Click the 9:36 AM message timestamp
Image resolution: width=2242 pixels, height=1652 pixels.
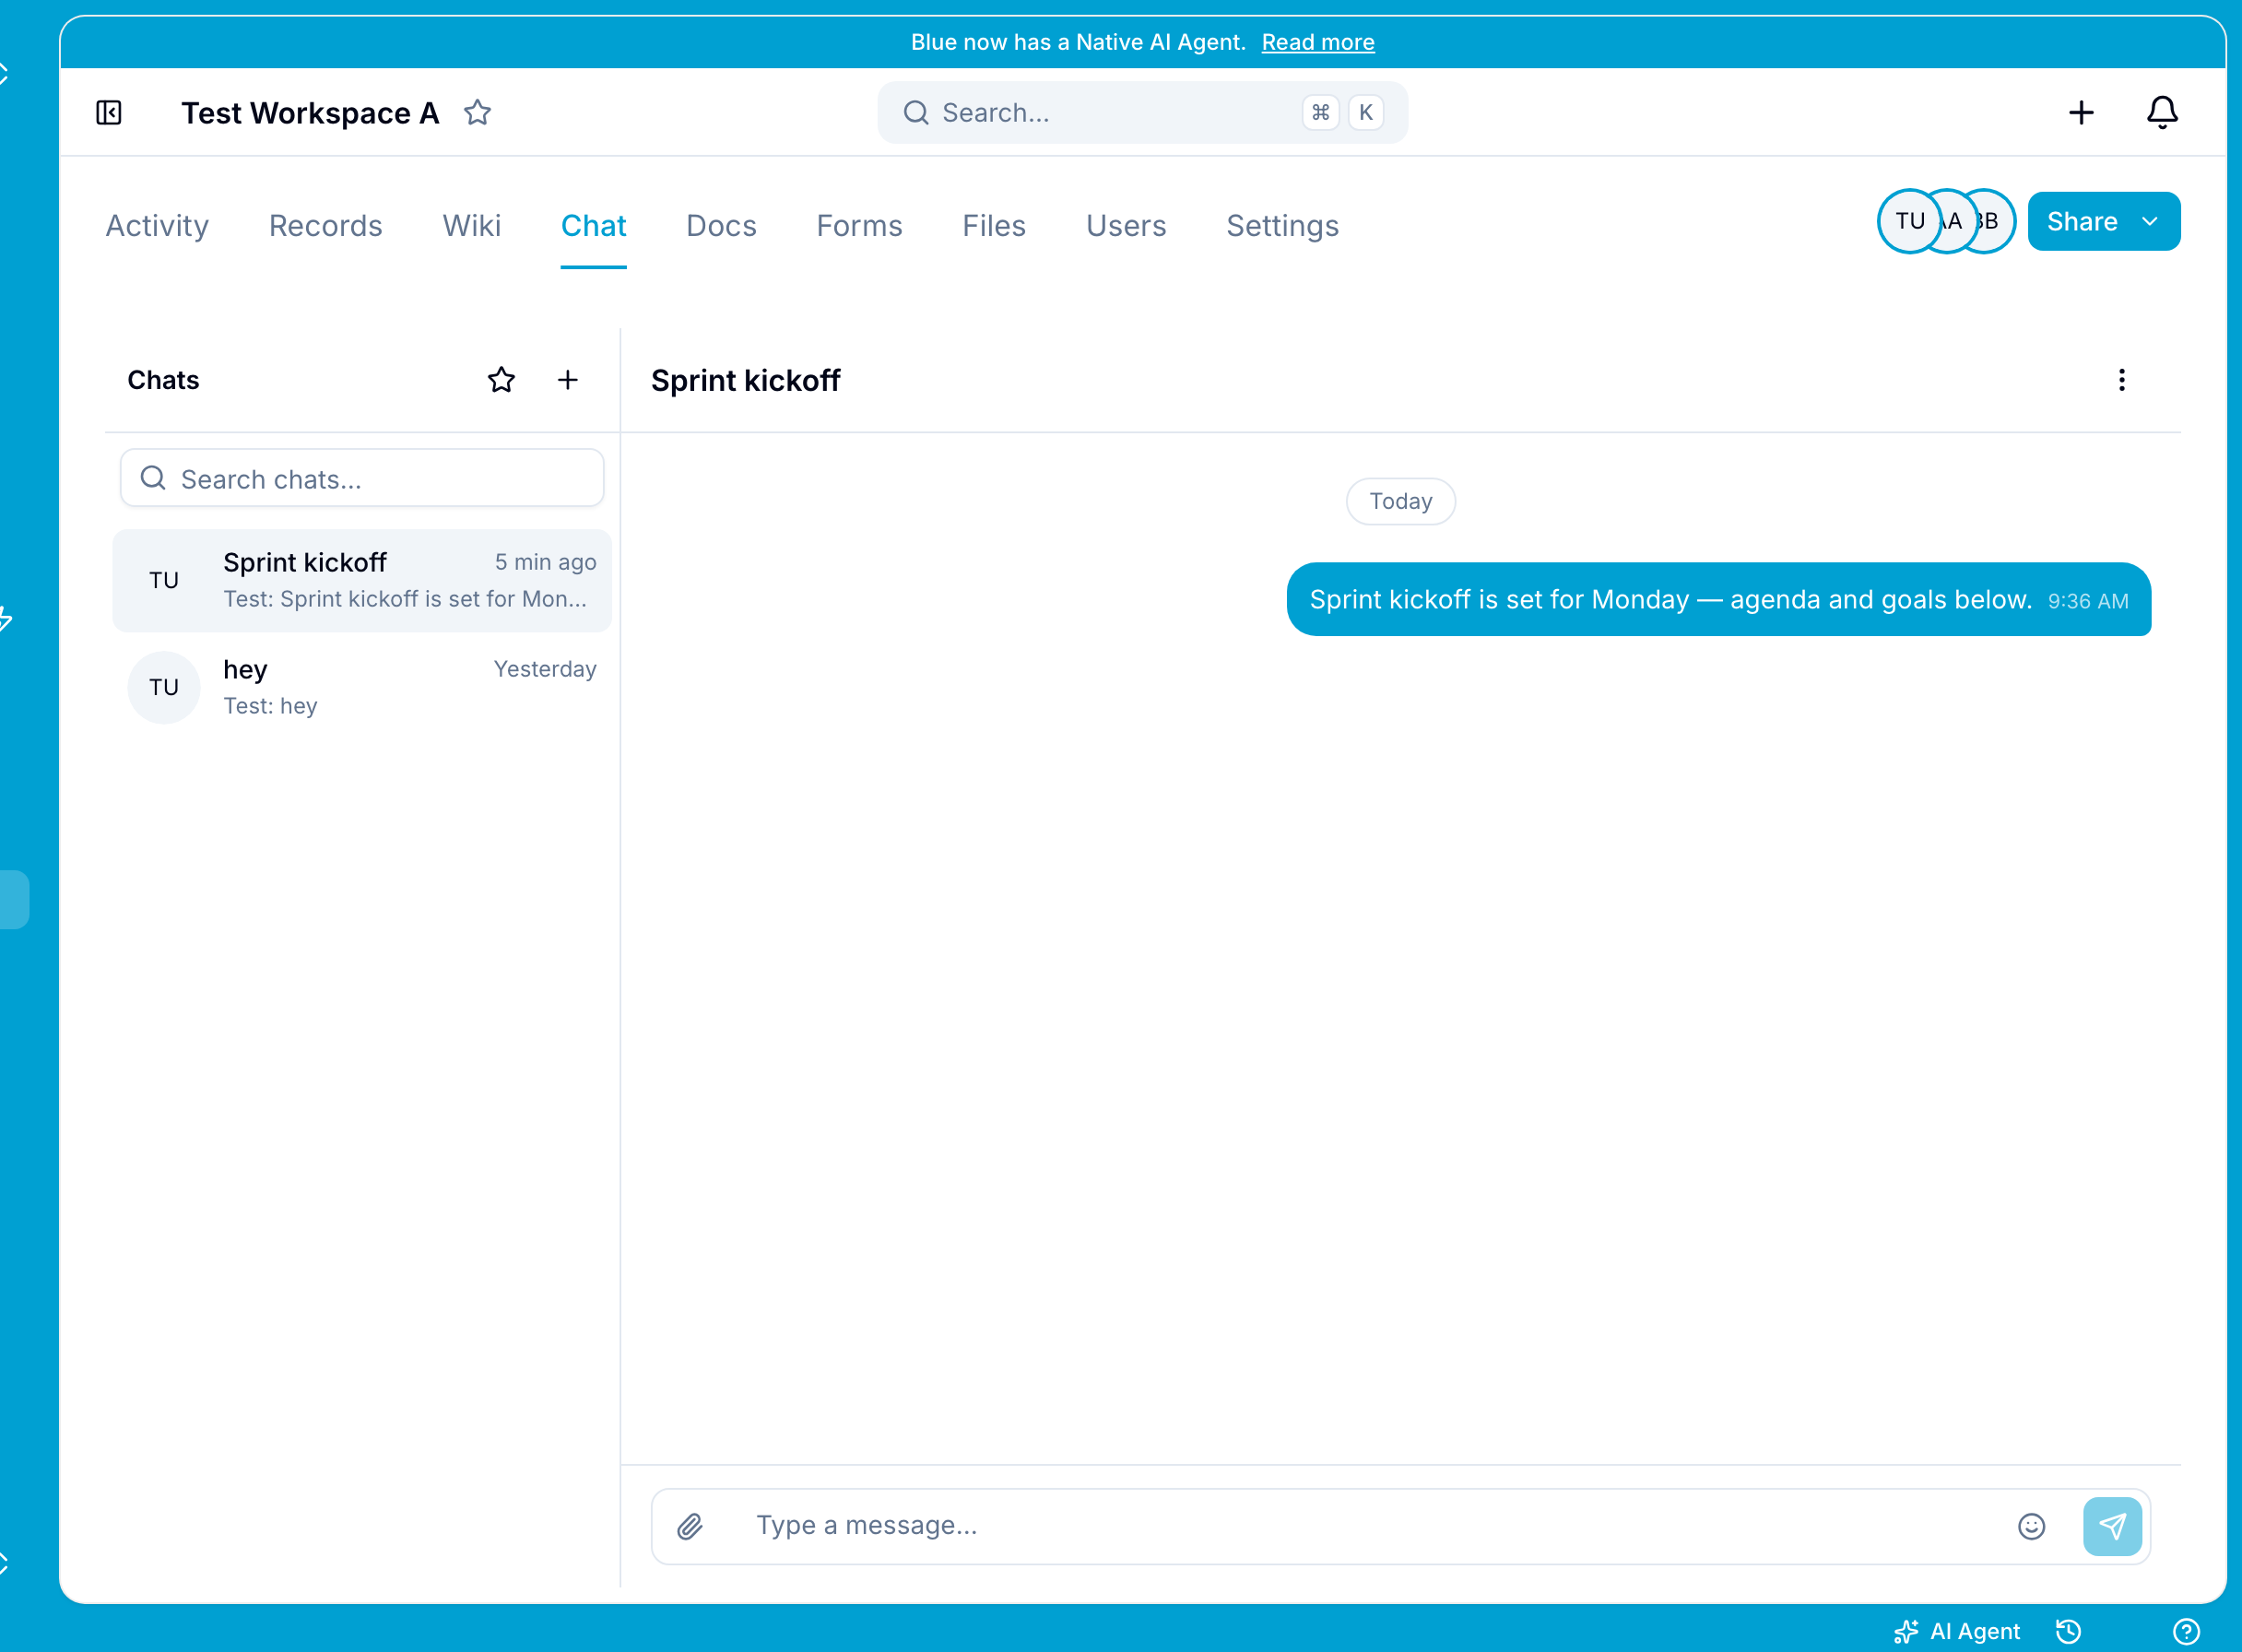(x=2088, y=602)
